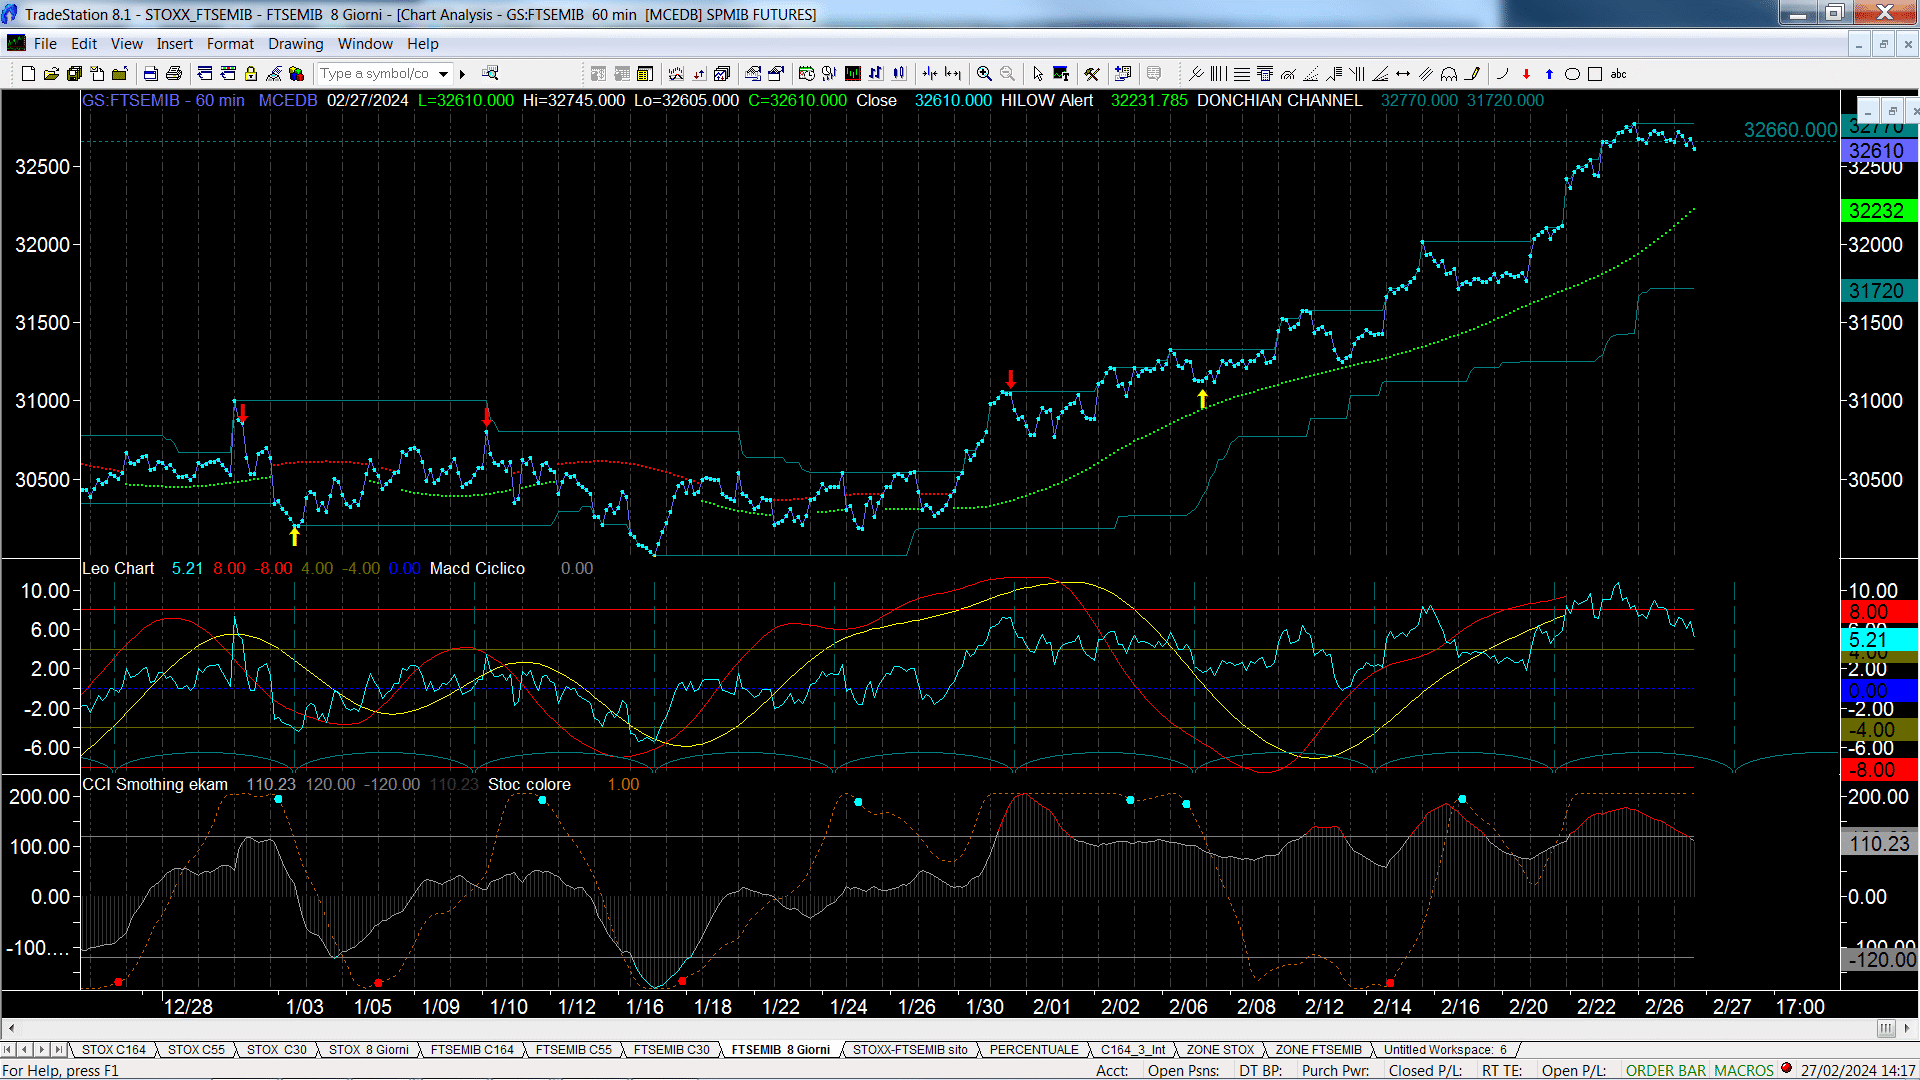Viewport: 1920px width, 1080px height.
Task: Open the Drawing menu
Action: pyautogui.click(x=296, y=44)
